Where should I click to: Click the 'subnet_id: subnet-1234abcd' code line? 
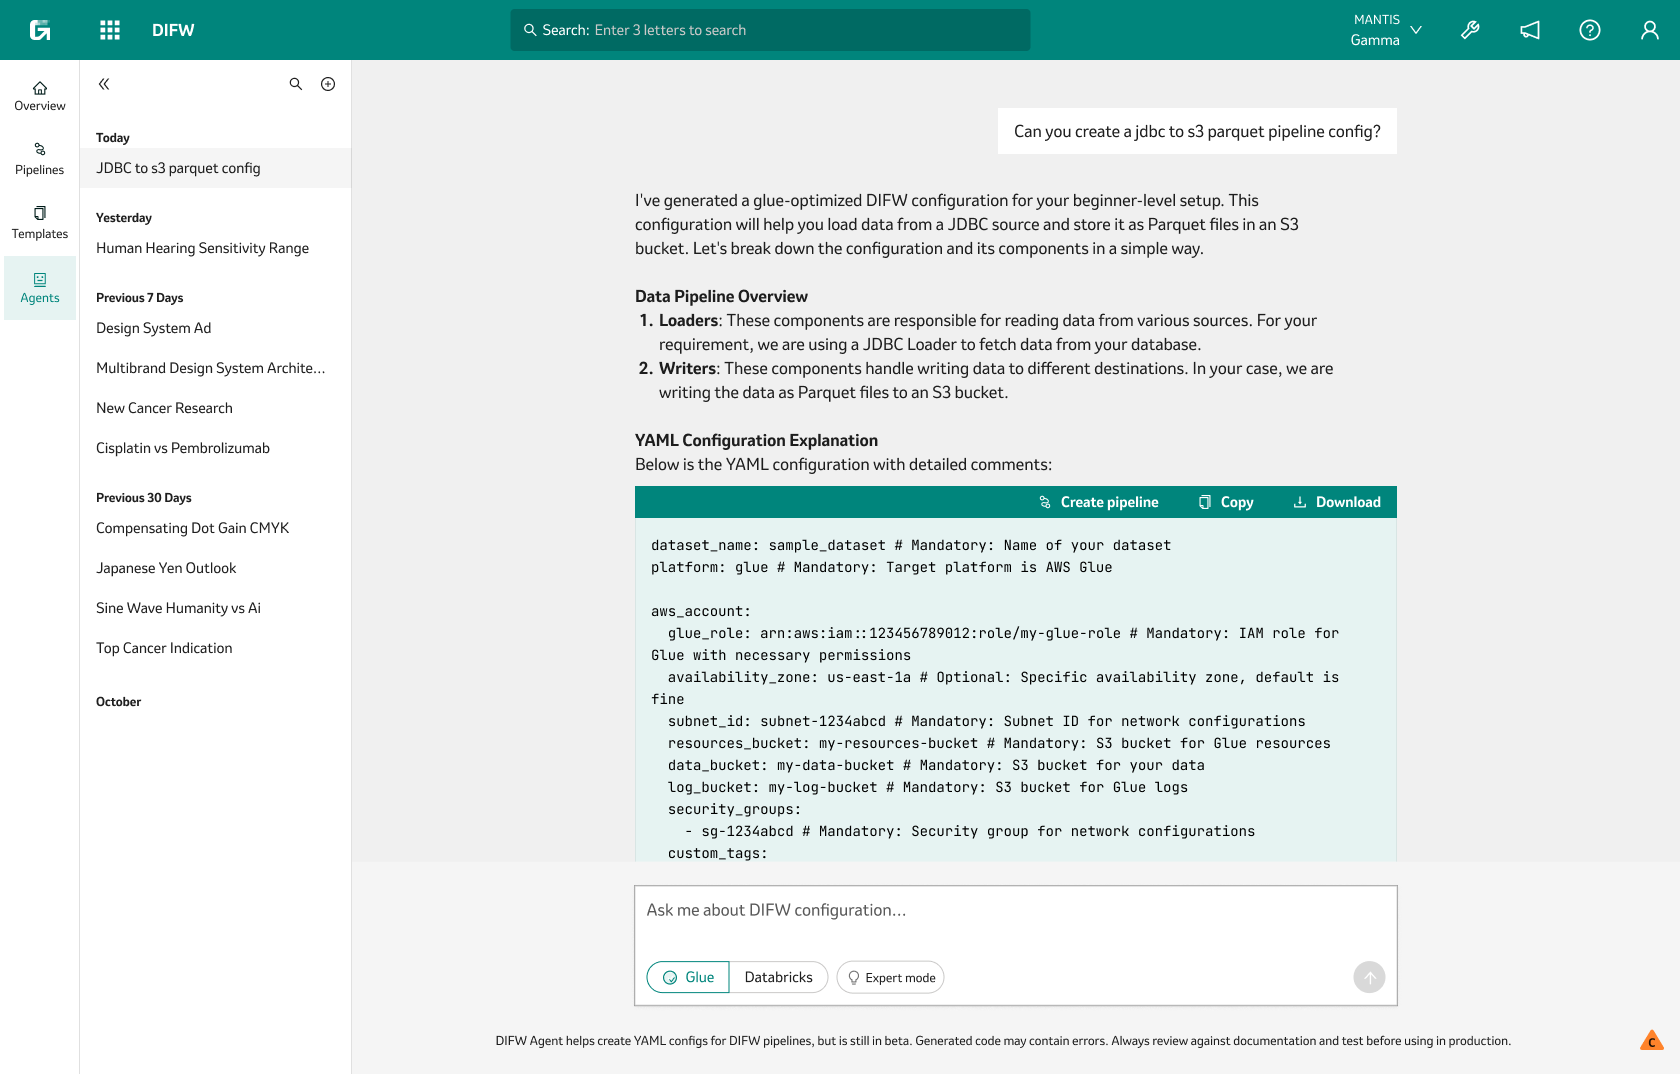(x=986, y=721)
